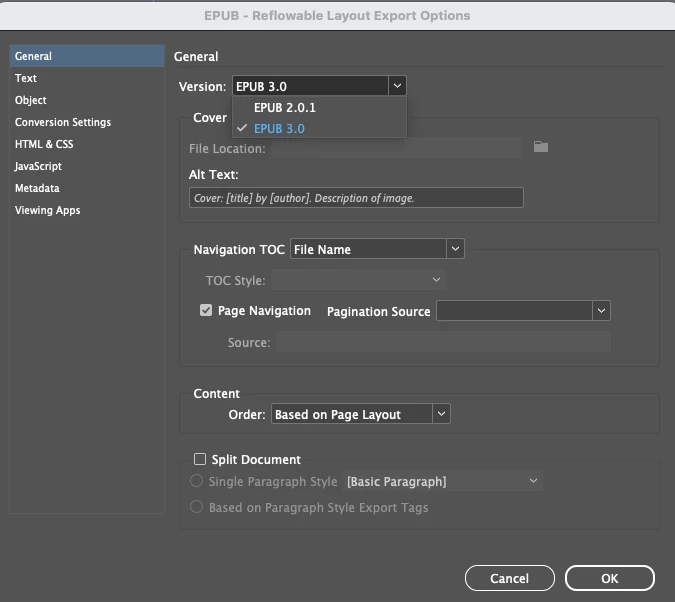Open the TOC Style dropdown
This screenshot has width=675, height=602.
[x=359, y=280]
